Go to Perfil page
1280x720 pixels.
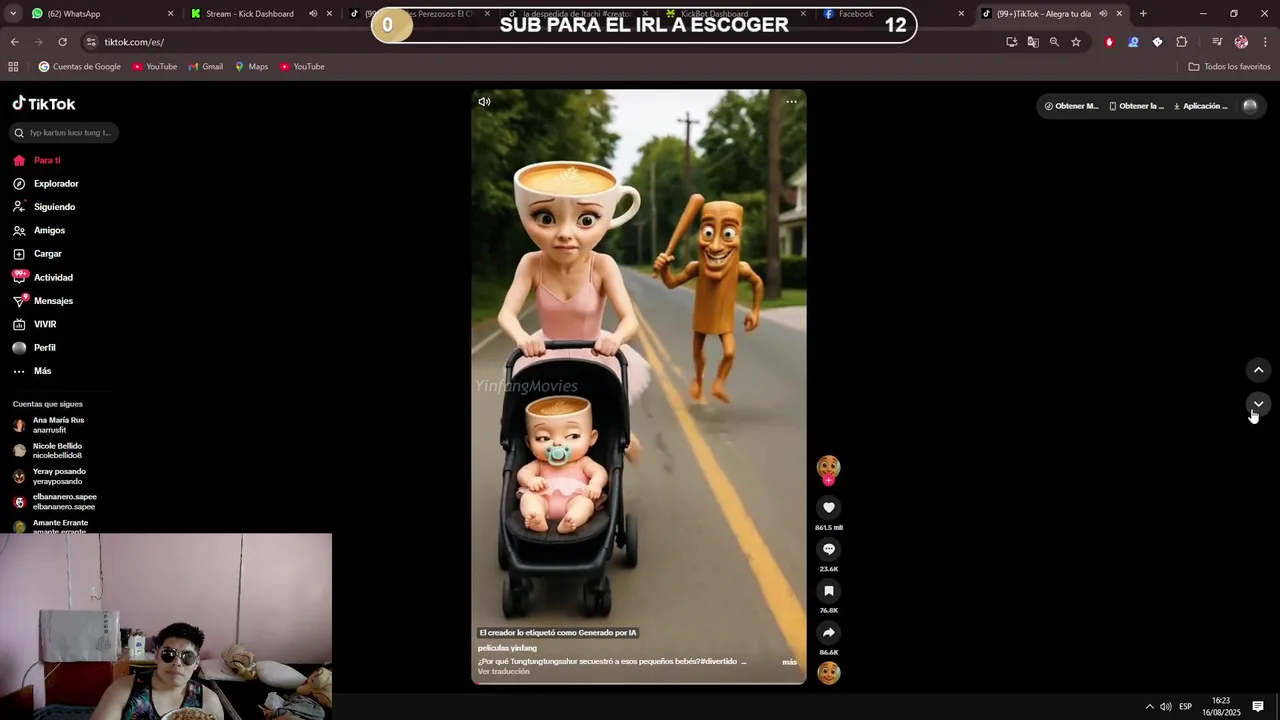pos(35,348)
